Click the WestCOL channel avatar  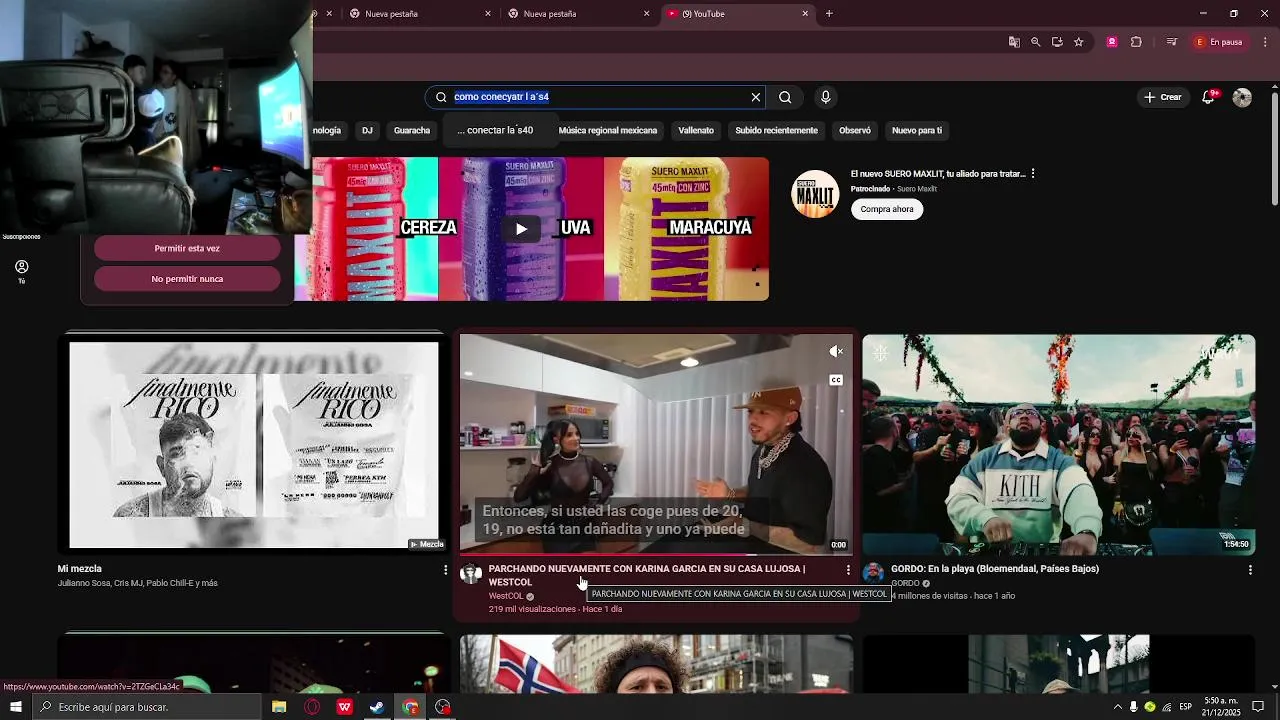(470, 573)
